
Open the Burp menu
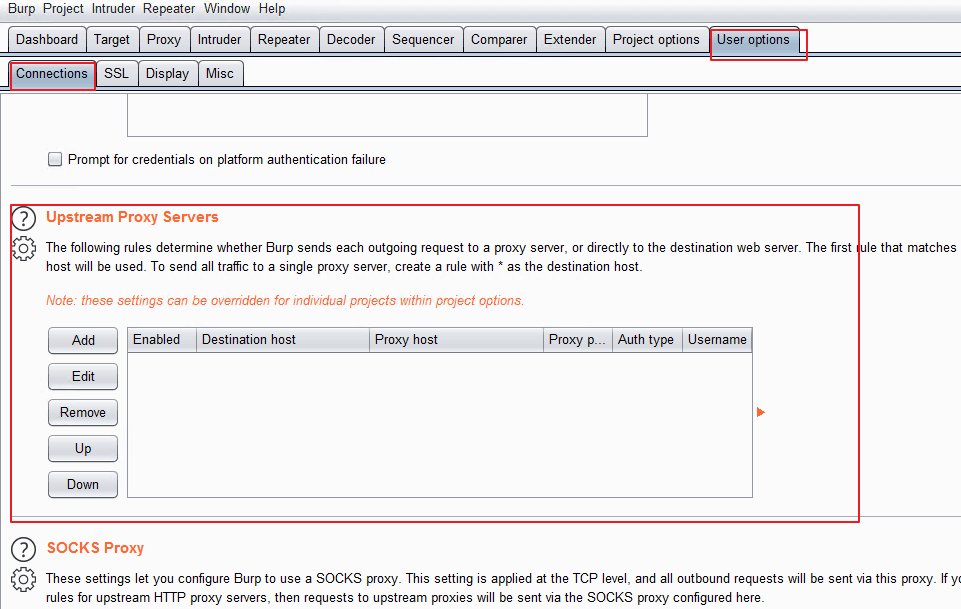tap(21, 9)
